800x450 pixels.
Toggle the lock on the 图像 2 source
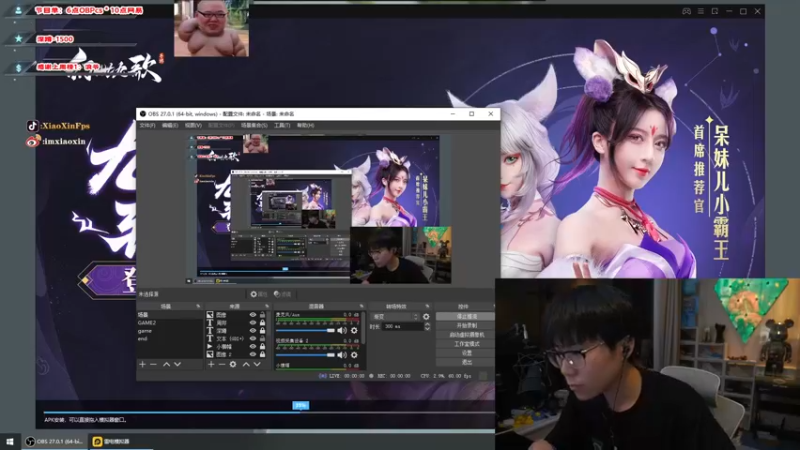coord(262,354)
